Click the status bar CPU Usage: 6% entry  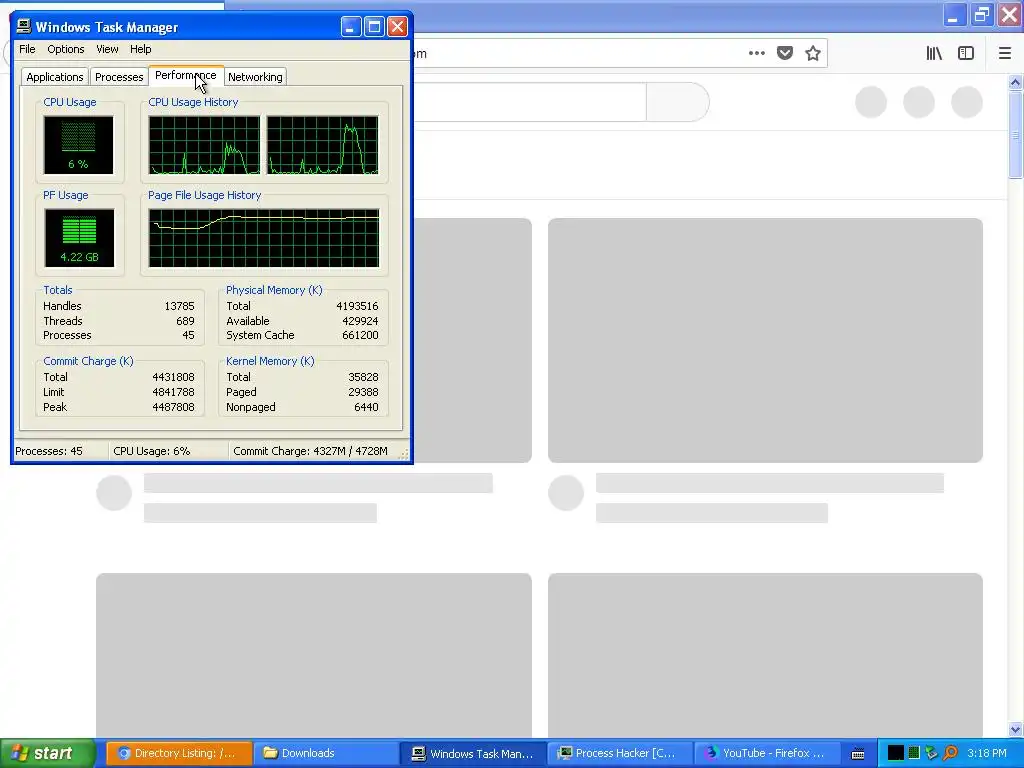[x=152, y=451]
